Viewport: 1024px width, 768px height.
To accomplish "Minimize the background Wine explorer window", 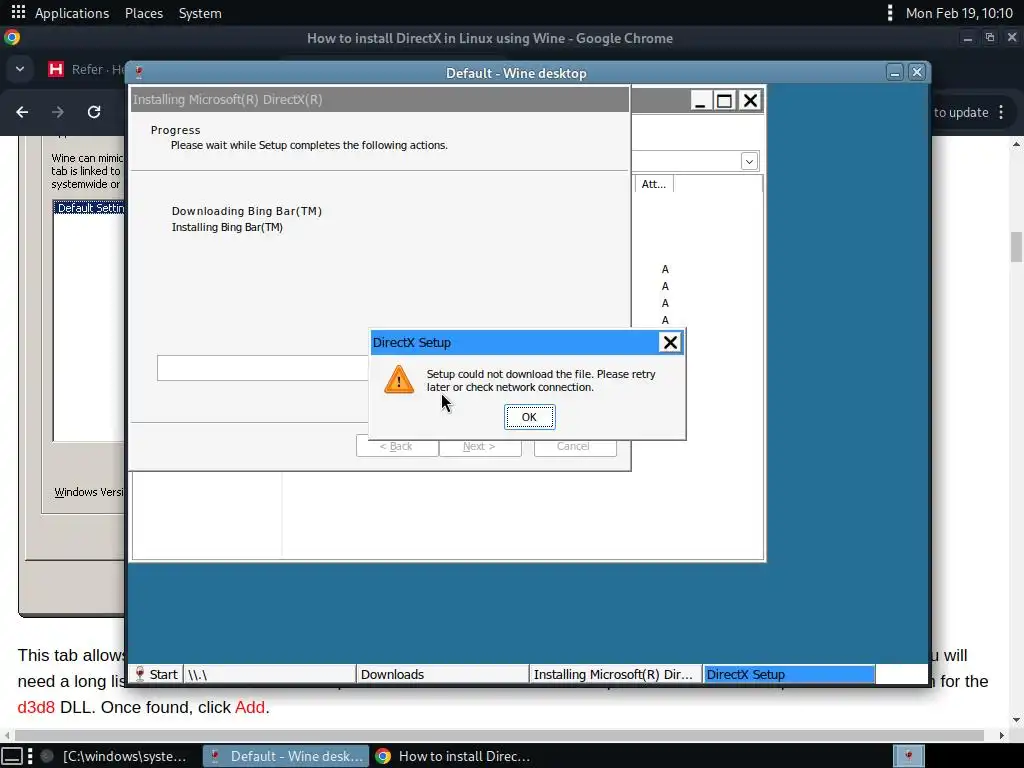I will pos(700,101).
